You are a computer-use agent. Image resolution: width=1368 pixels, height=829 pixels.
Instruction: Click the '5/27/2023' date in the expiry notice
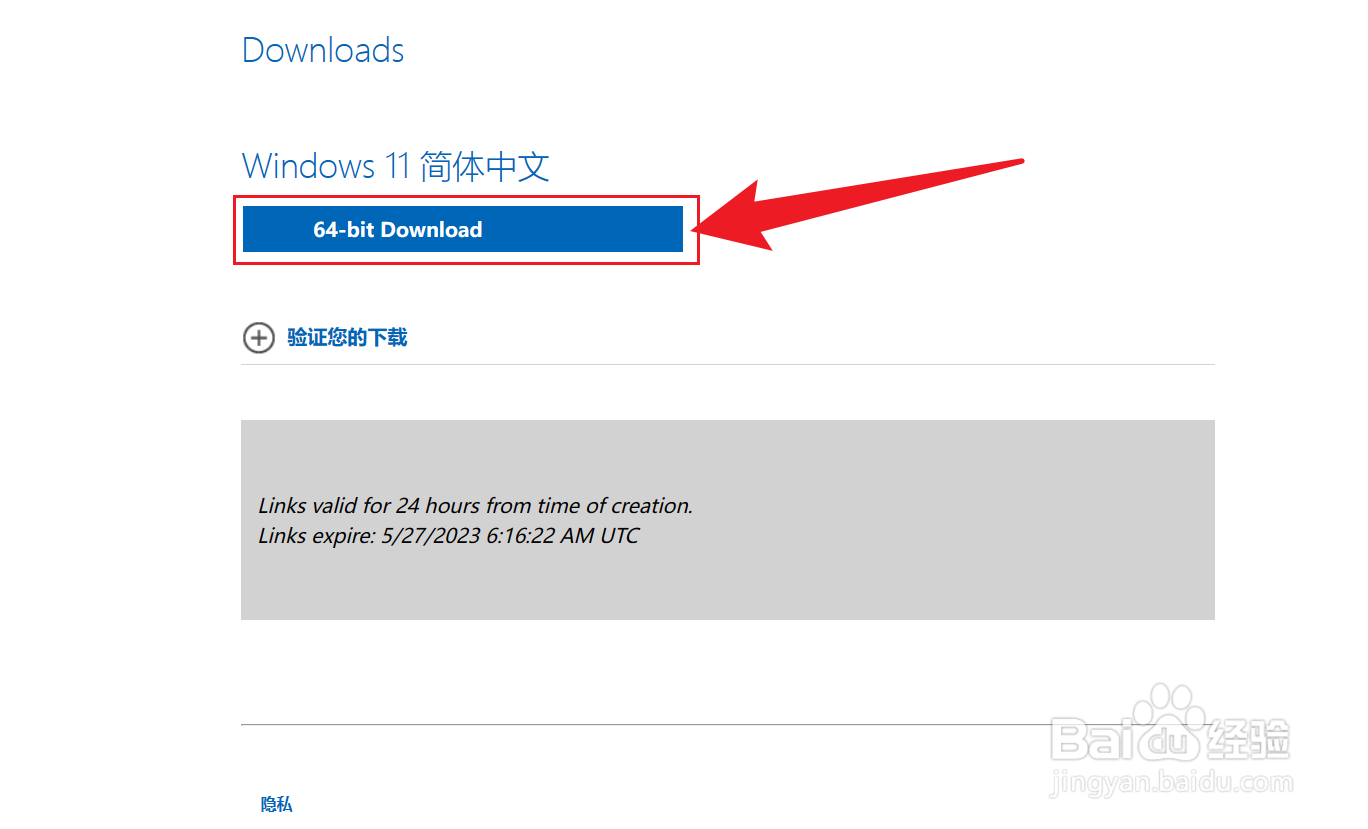pyautogui.click(x=431, y=535)
